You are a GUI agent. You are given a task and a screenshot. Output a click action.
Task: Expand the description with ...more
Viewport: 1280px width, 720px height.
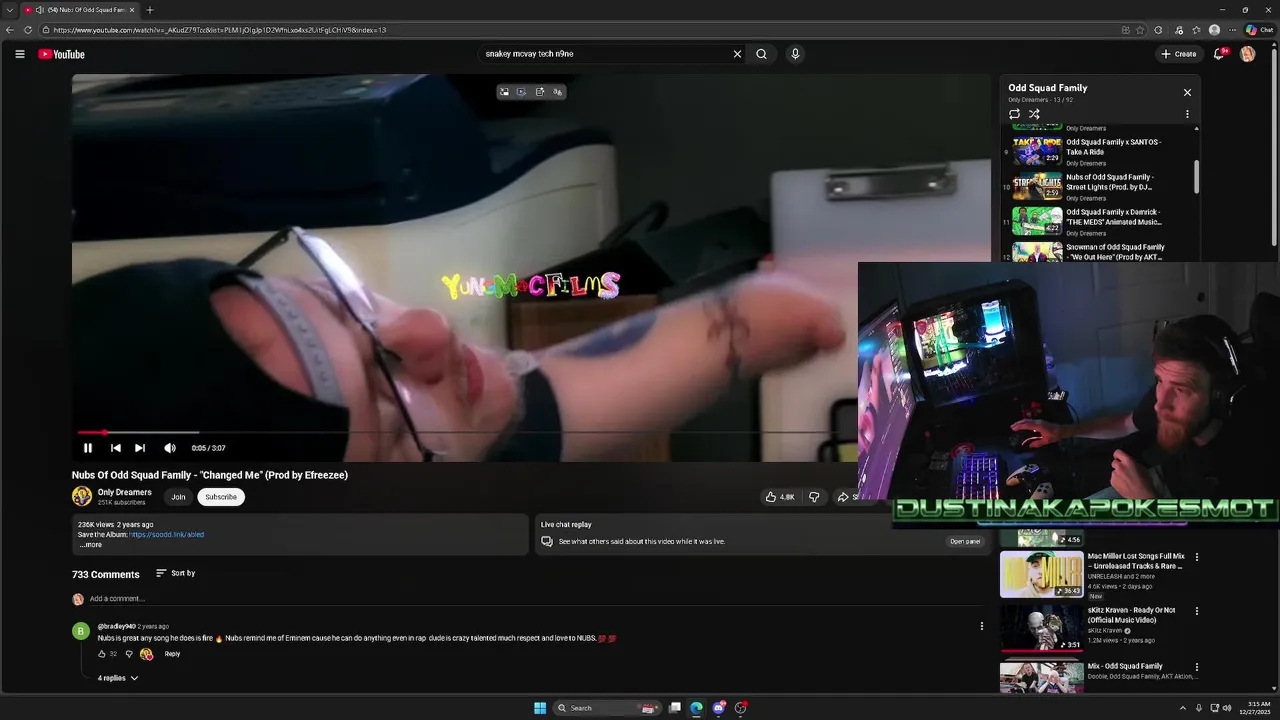click(91, 545)
